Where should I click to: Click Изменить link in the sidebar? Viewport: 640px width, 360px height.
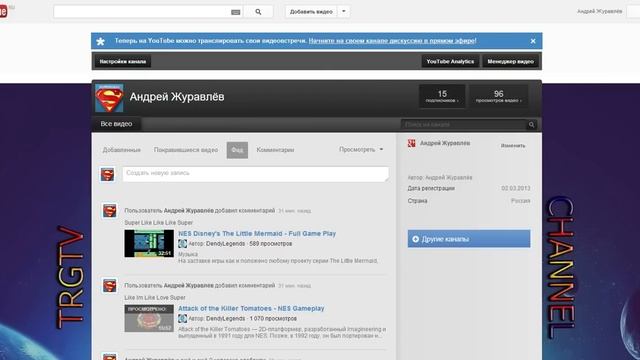pos(513,146)
